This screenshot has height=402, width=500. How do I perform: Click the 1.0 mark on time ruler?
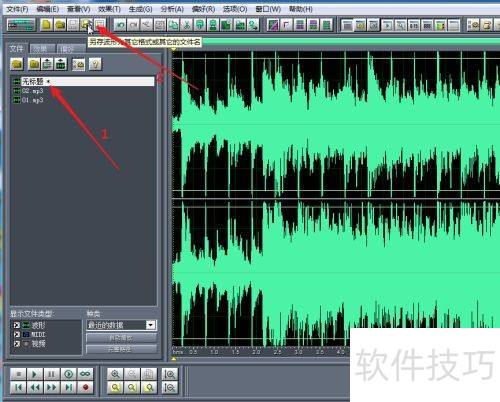click(x=214, y=352)
